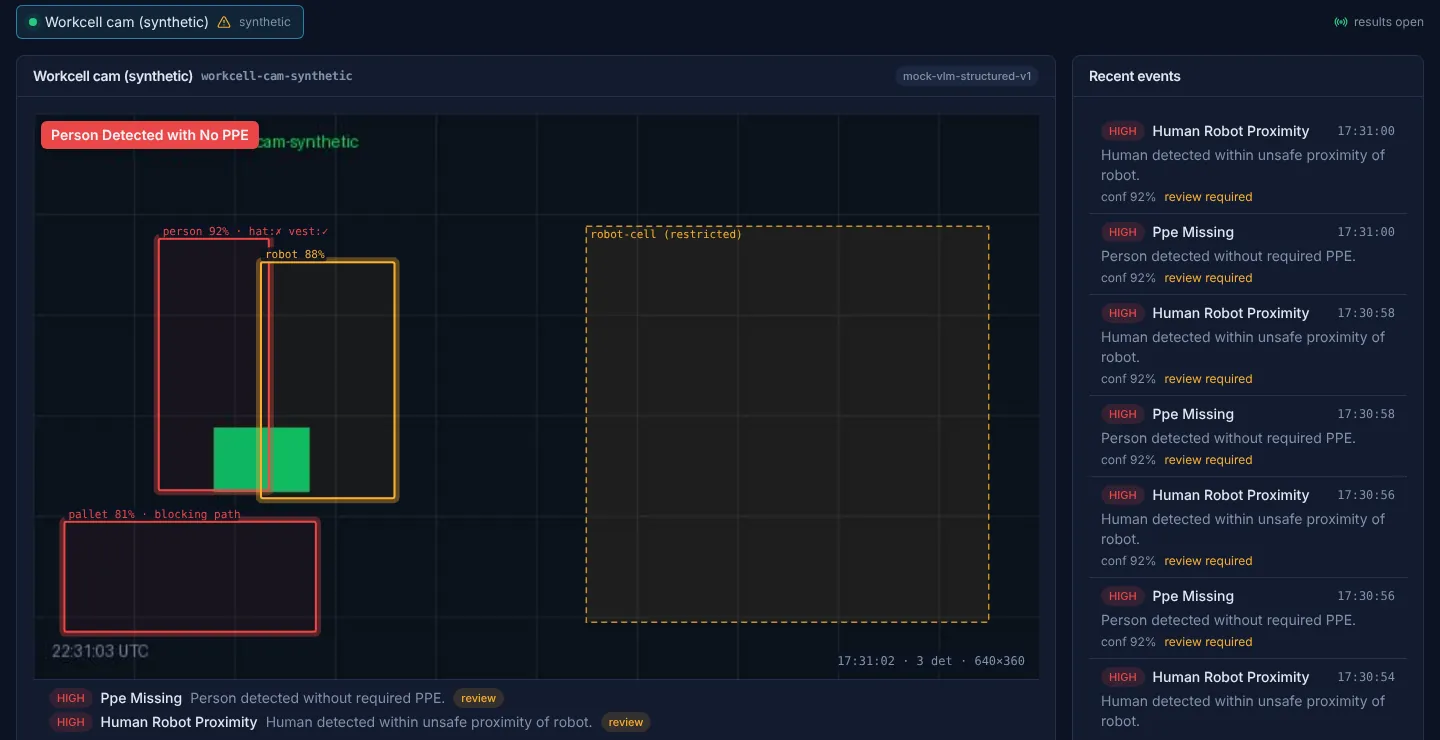Click the HIGH badge on the Ppe Missing row below the feed
The width and height of the screenshot is (1440, 740).
pos(71,698)
